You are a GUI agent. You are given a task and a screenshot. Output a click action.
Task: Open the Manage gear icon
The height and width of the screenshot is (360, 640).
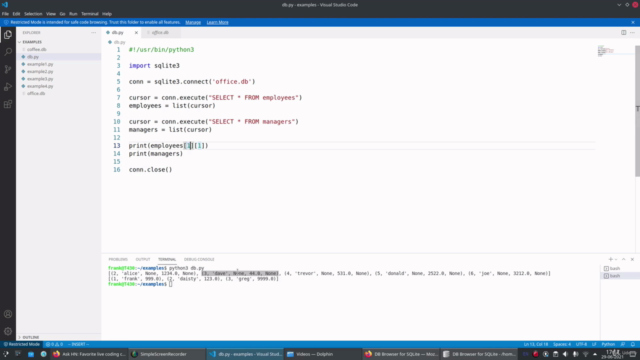pos(8,331)
